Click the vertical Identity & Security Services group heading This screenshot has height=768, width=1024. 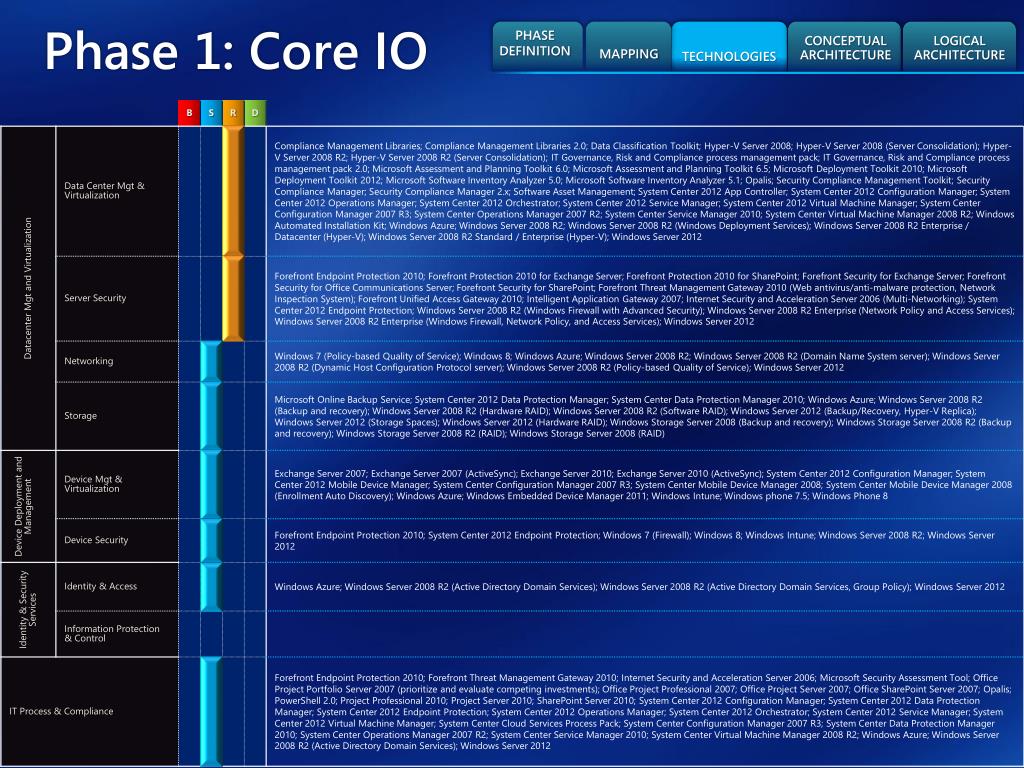point(27,609)
